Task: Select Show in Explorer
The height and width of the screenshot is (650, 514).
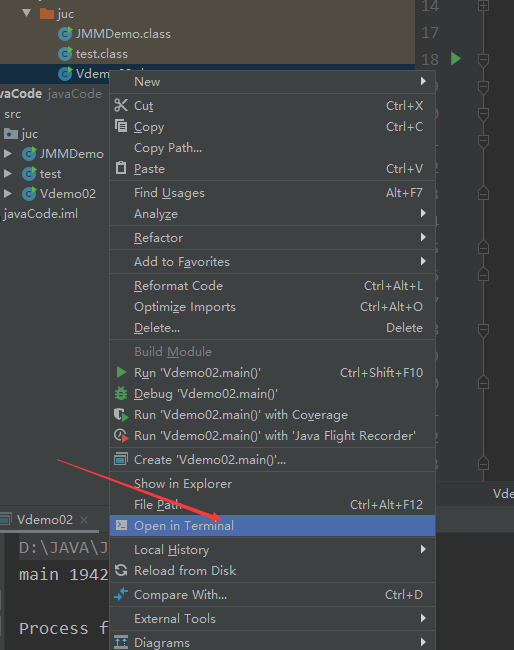Action: [272, 483]
